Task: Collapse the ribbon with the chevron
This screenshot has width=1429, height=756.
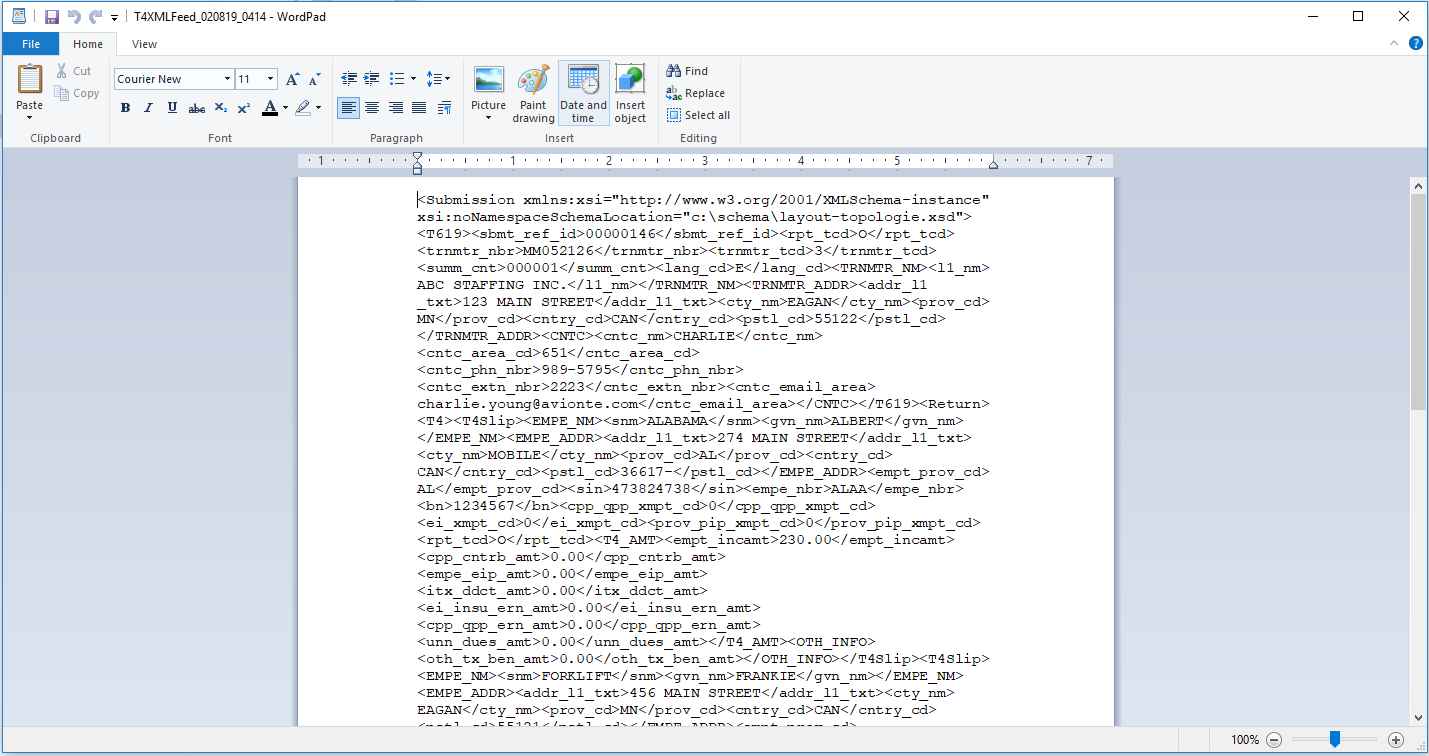Action: [1395, 43]
